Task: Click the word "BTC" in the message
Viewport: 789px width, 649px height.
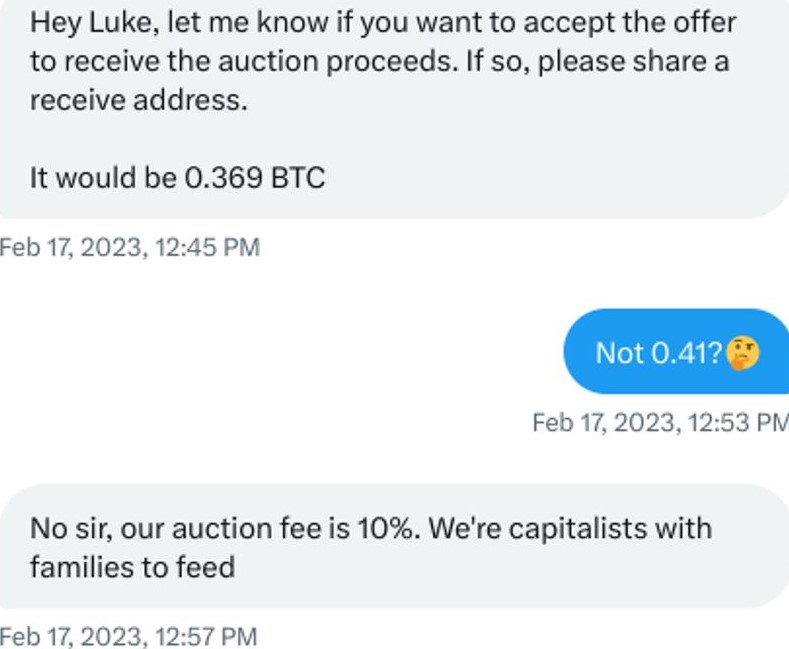Action: click(298, 178)
